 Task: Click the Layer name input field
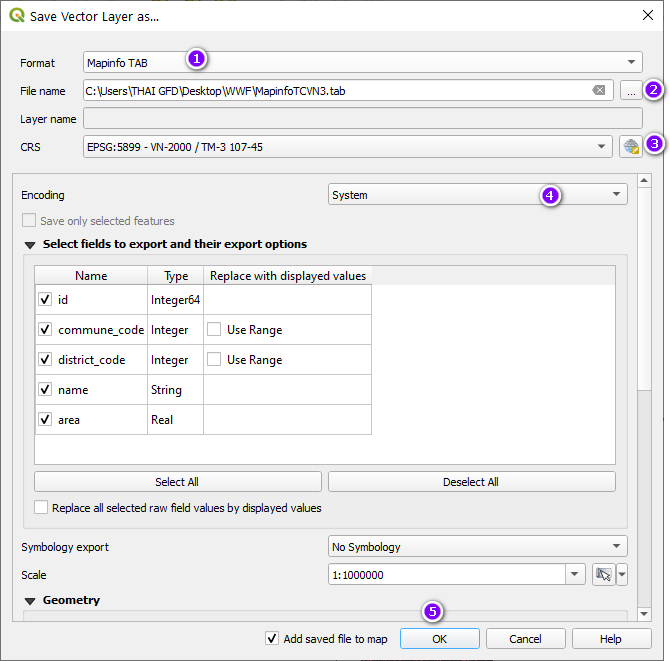pos(363,118)
